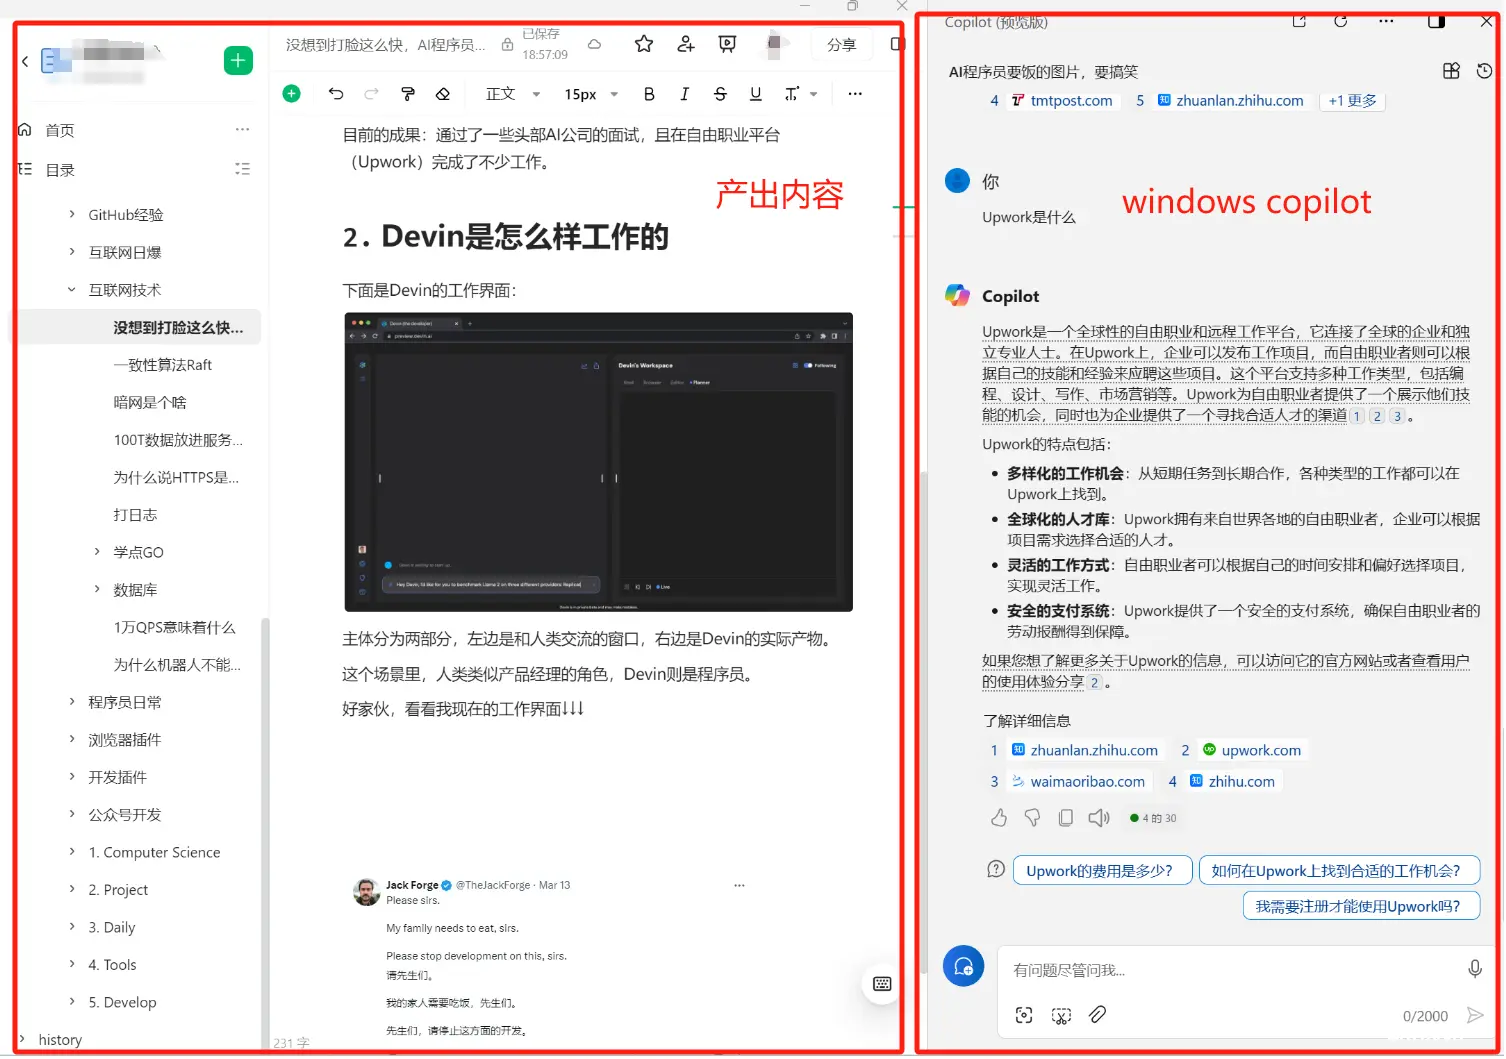Screen dimensions: 1506x1059
Task: Start a new Copilot topic
Action: (x=964, y=967)
